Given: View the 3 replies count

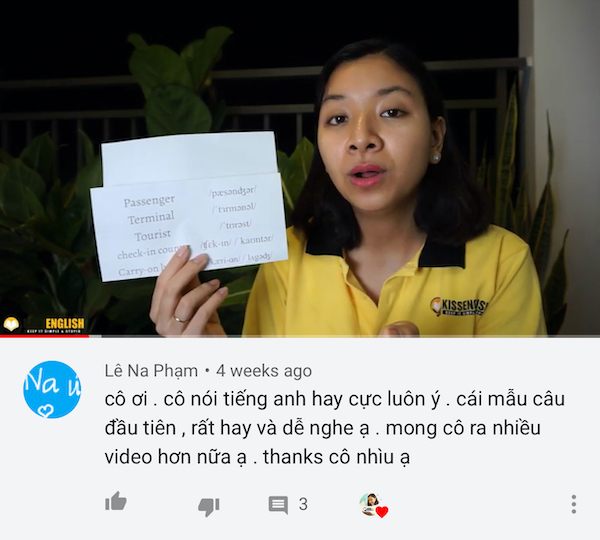Looking at the screenshot, I should click(x=303, y=504).
